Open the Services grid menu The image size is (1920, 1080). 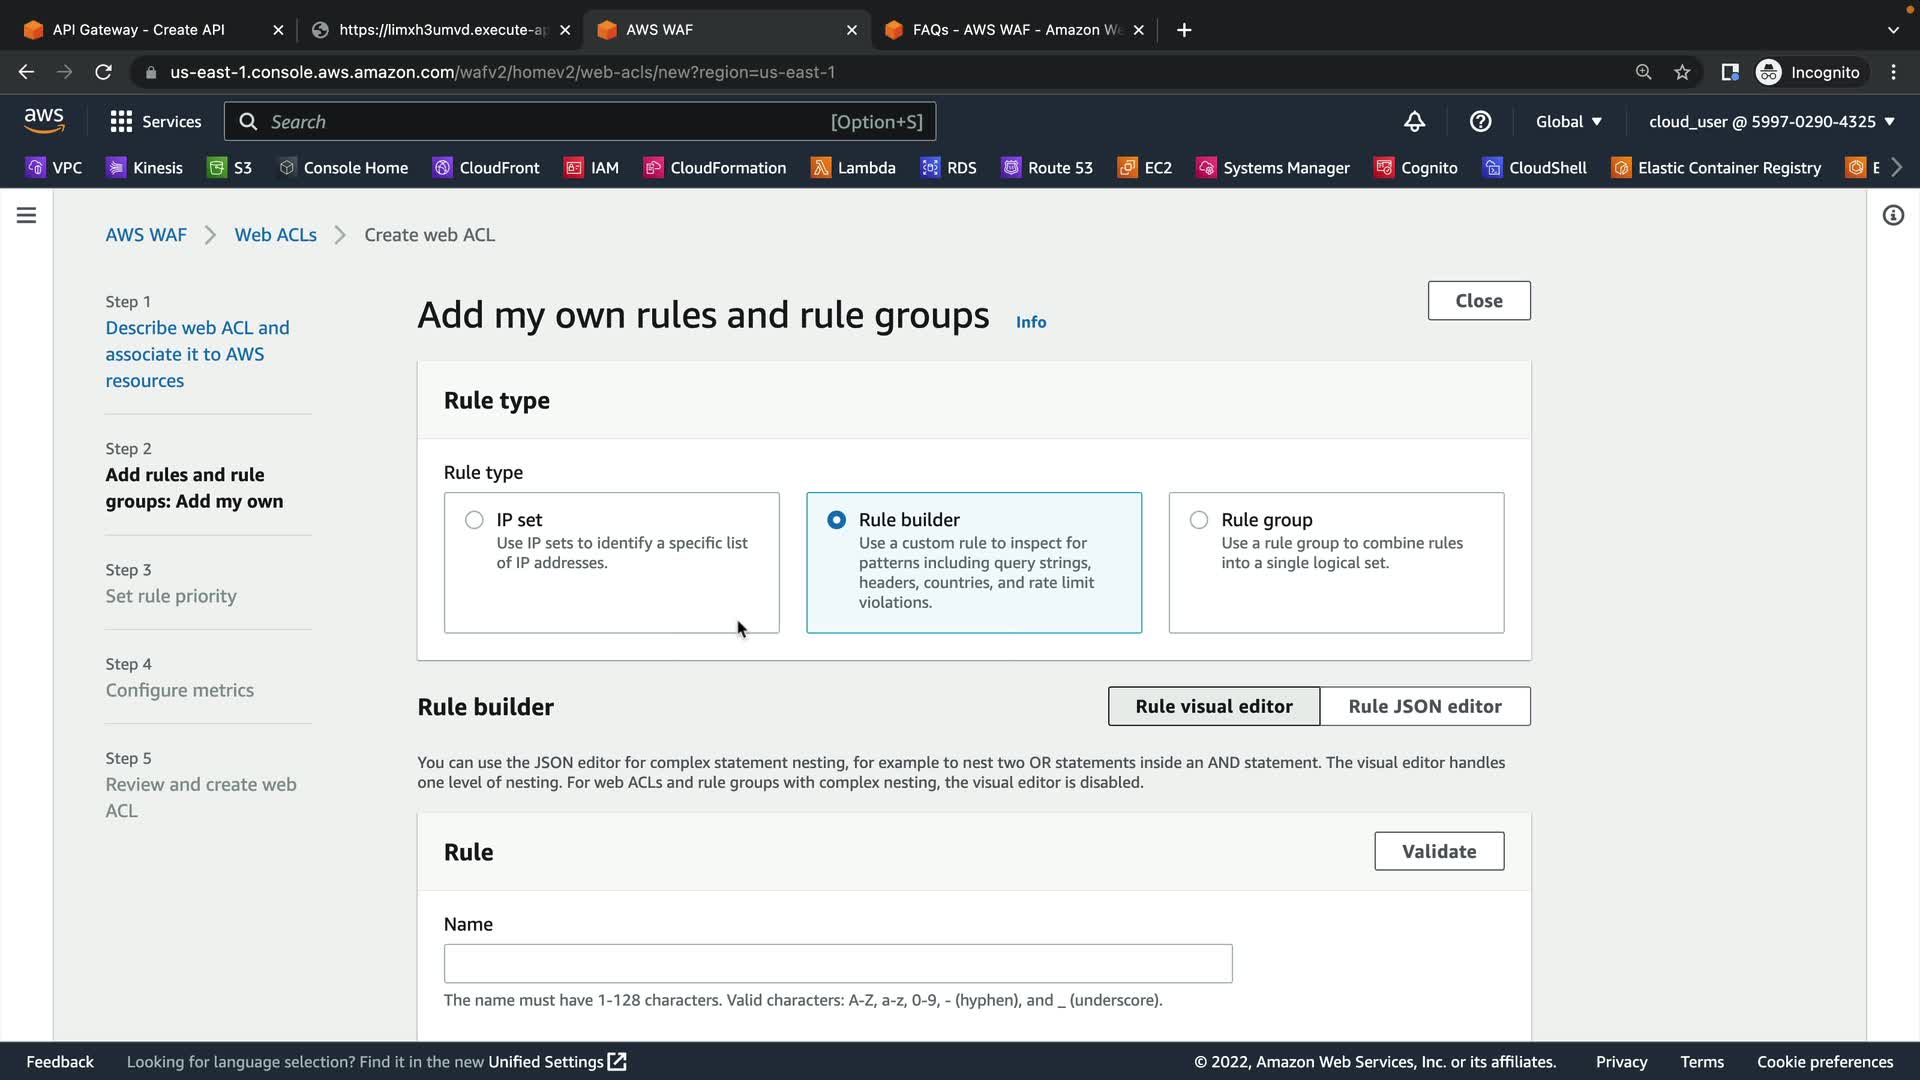[155, 121]
